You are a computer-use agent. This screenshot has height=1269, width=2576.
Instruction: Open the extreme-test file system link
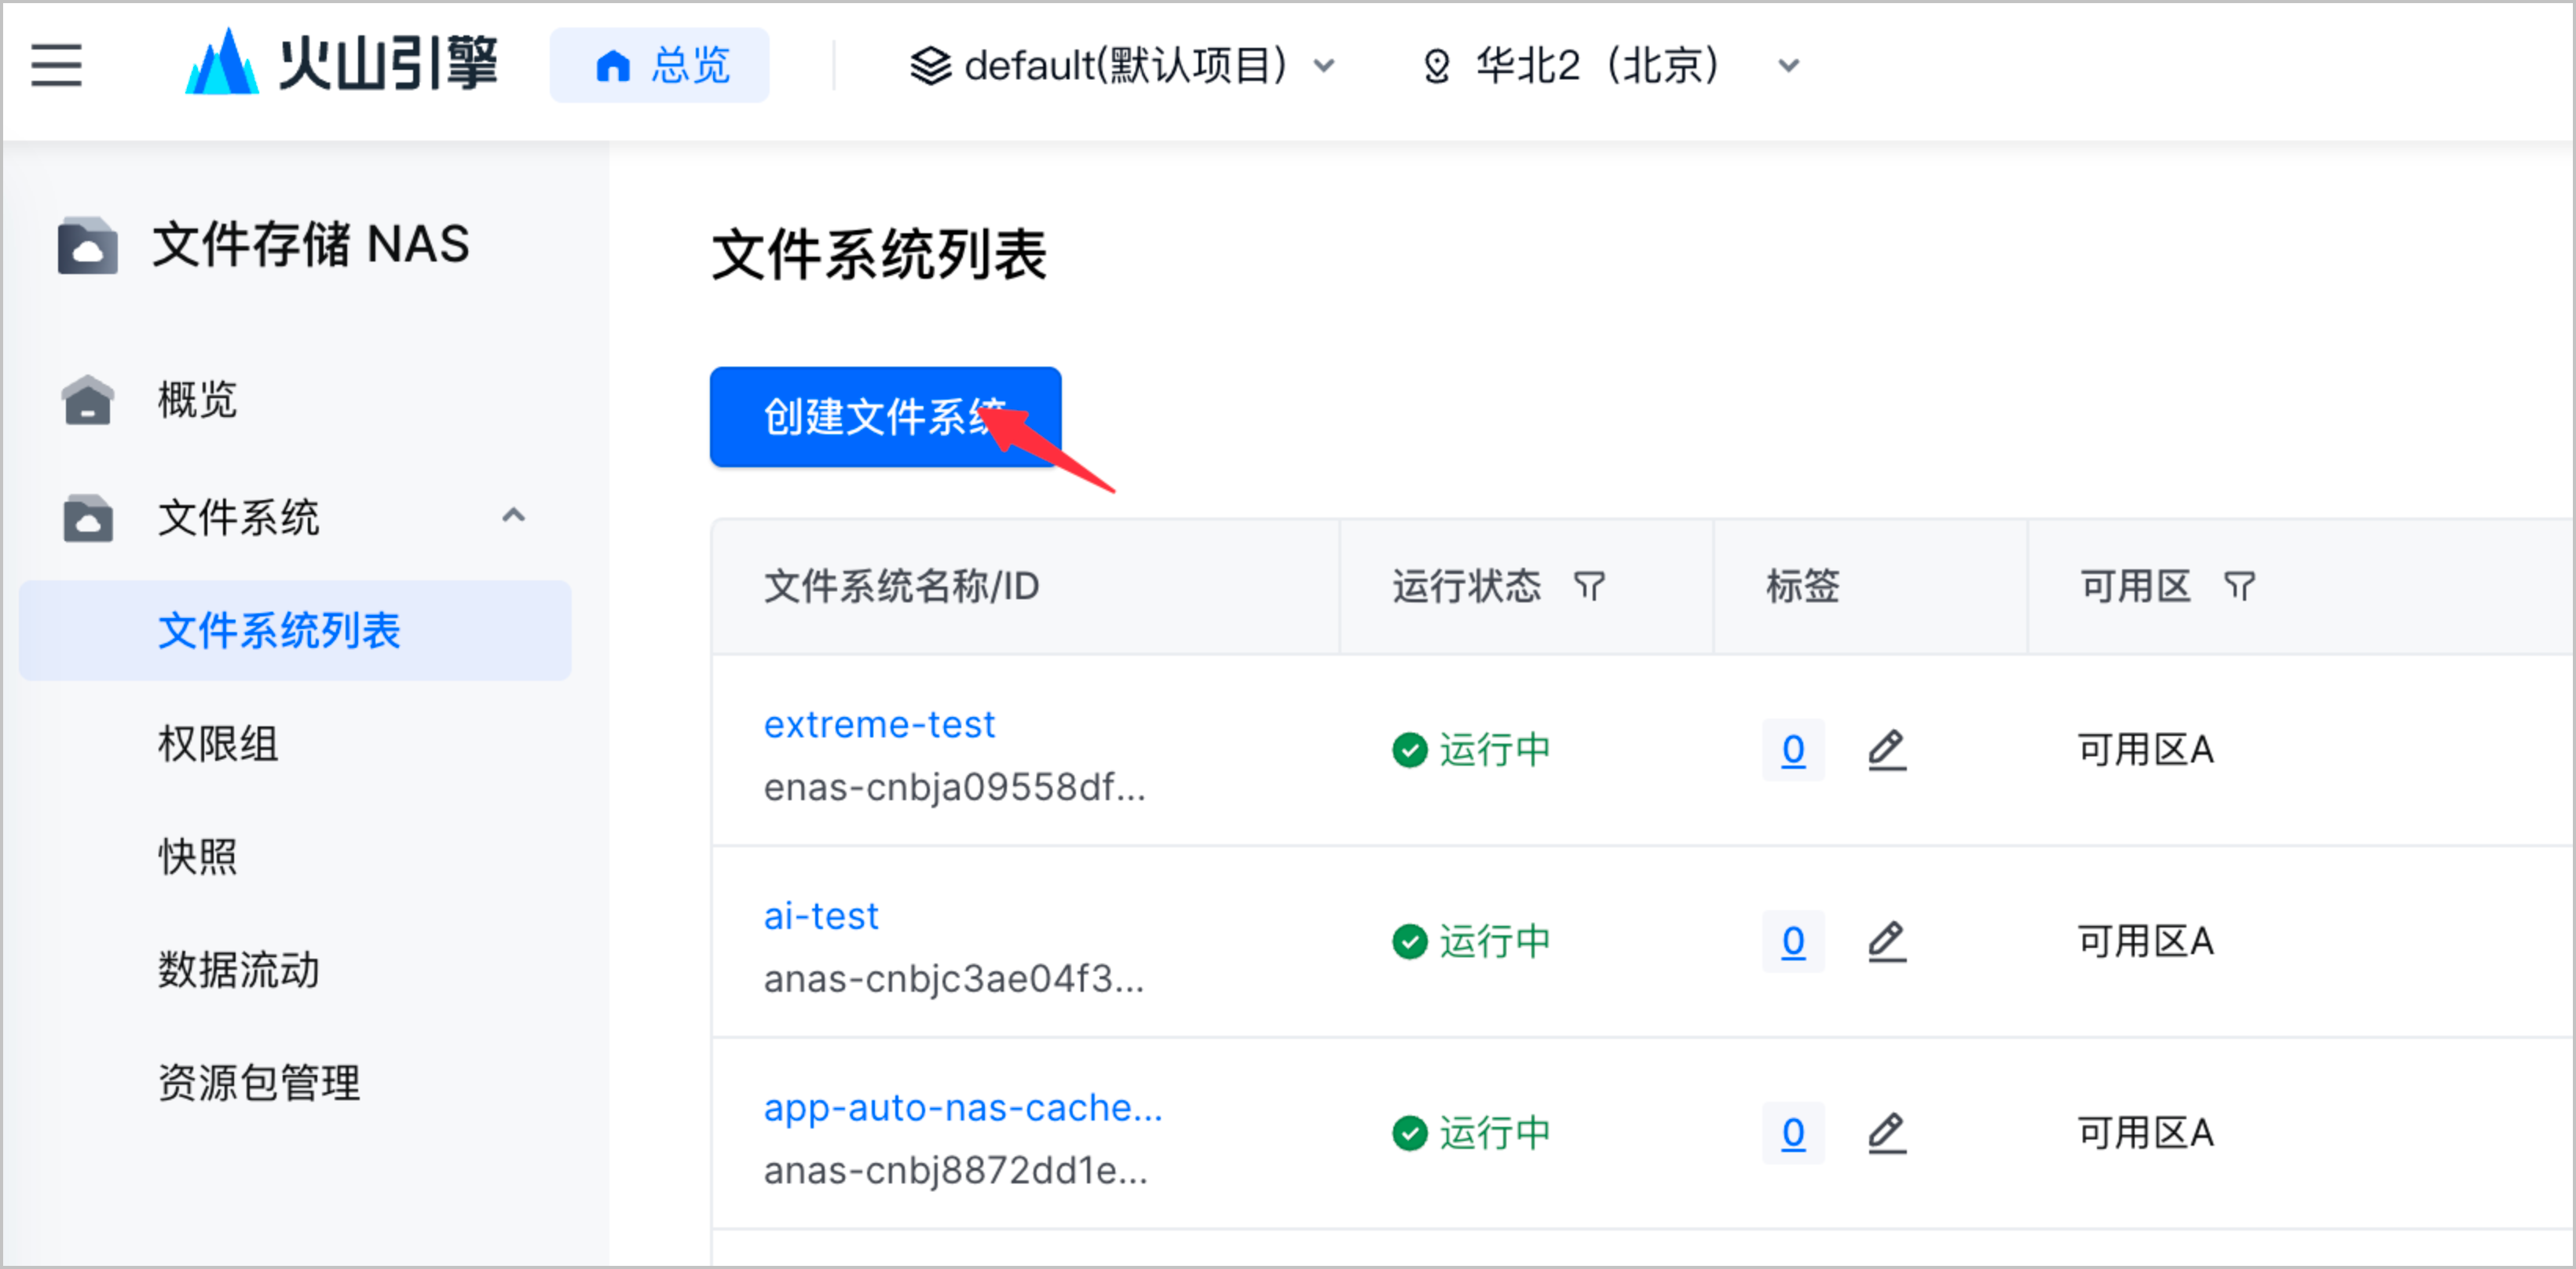click(x=879, y=724)
